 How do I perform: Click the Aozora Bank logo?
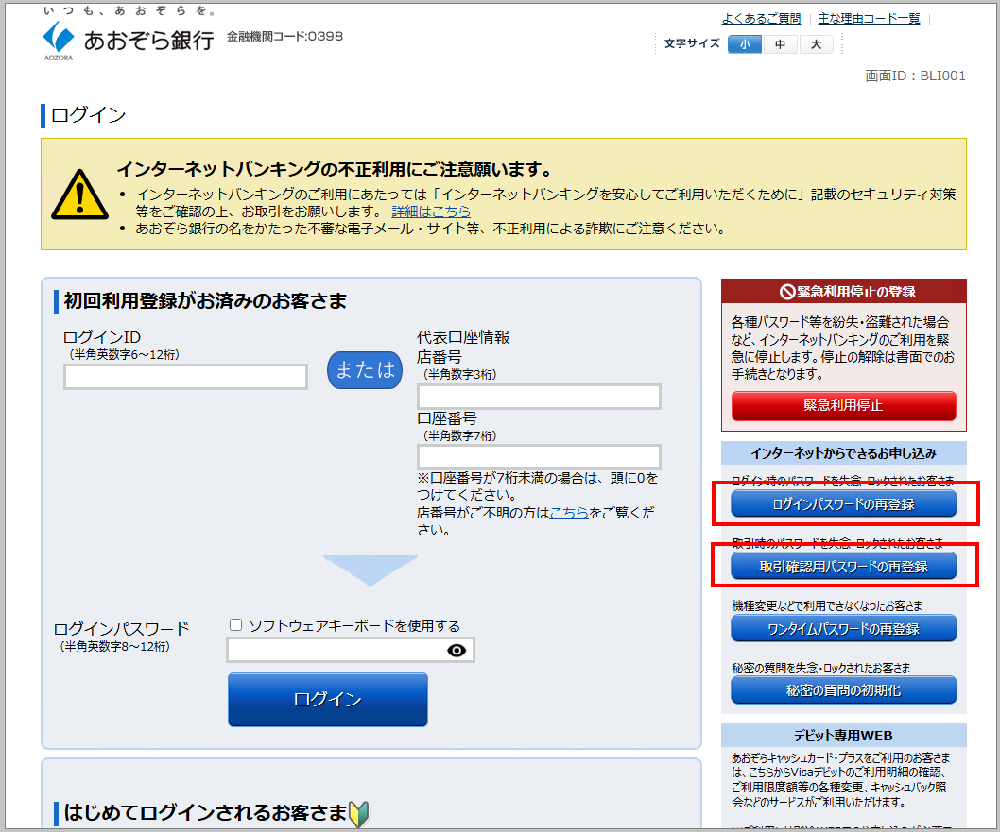[128, 40]
